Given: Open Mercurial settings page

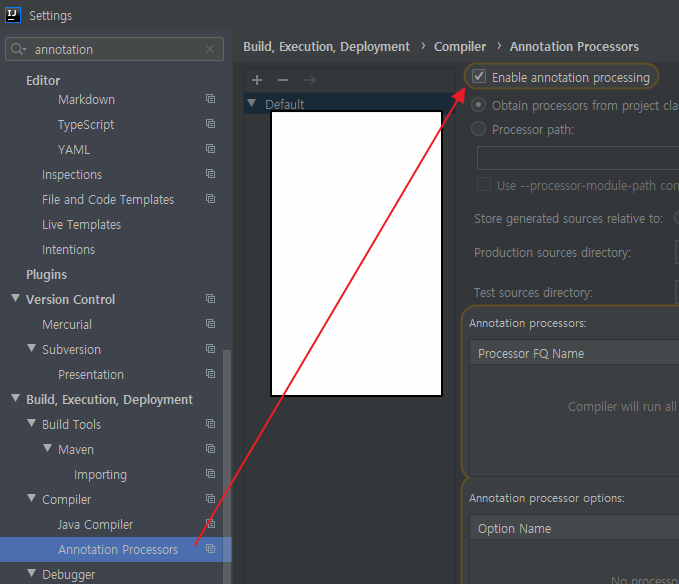Looking at the screenshot, I should pyautogui.click(x=67, y=325).
